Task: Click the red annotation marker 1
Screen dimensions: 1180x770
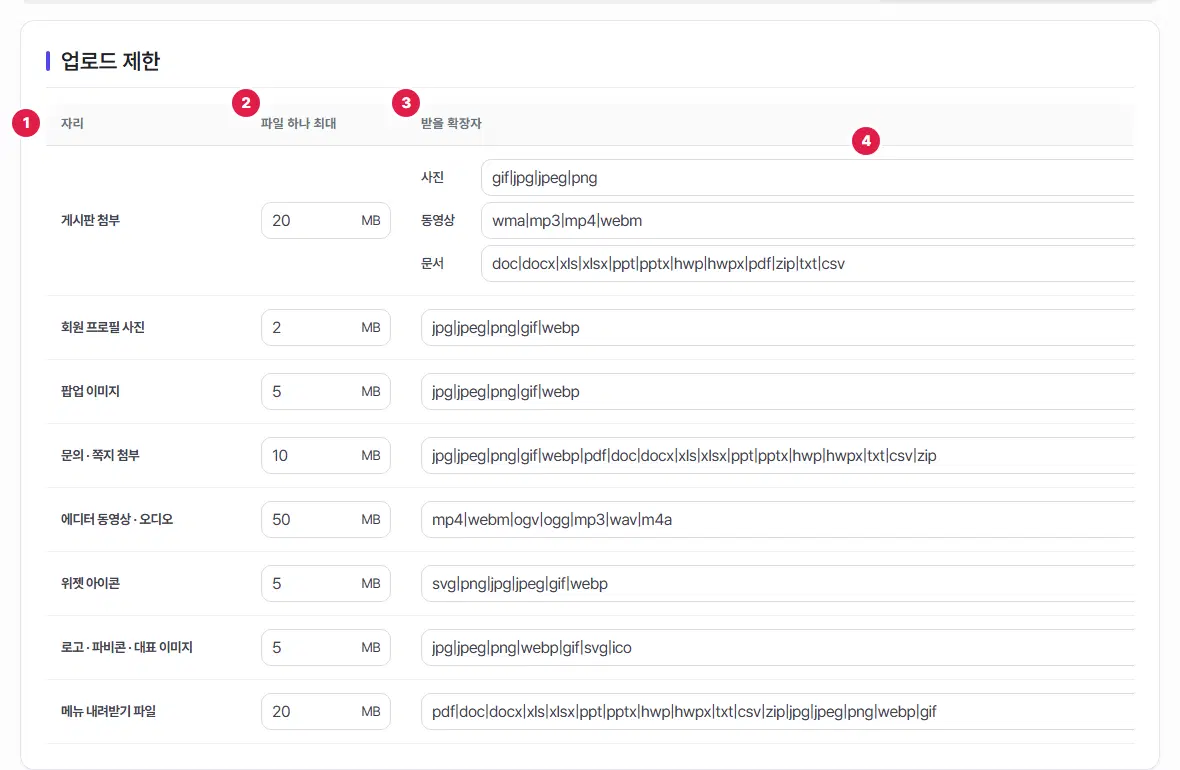Action: (x=26, y=123)
